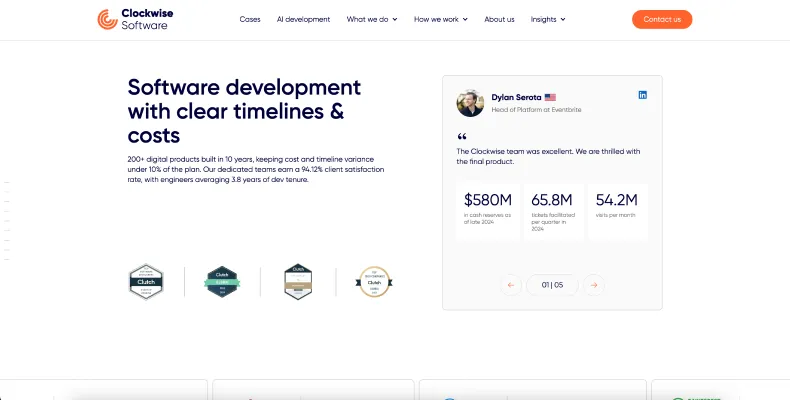Click the 54.2M visits per month stat

tap(618, 212)
